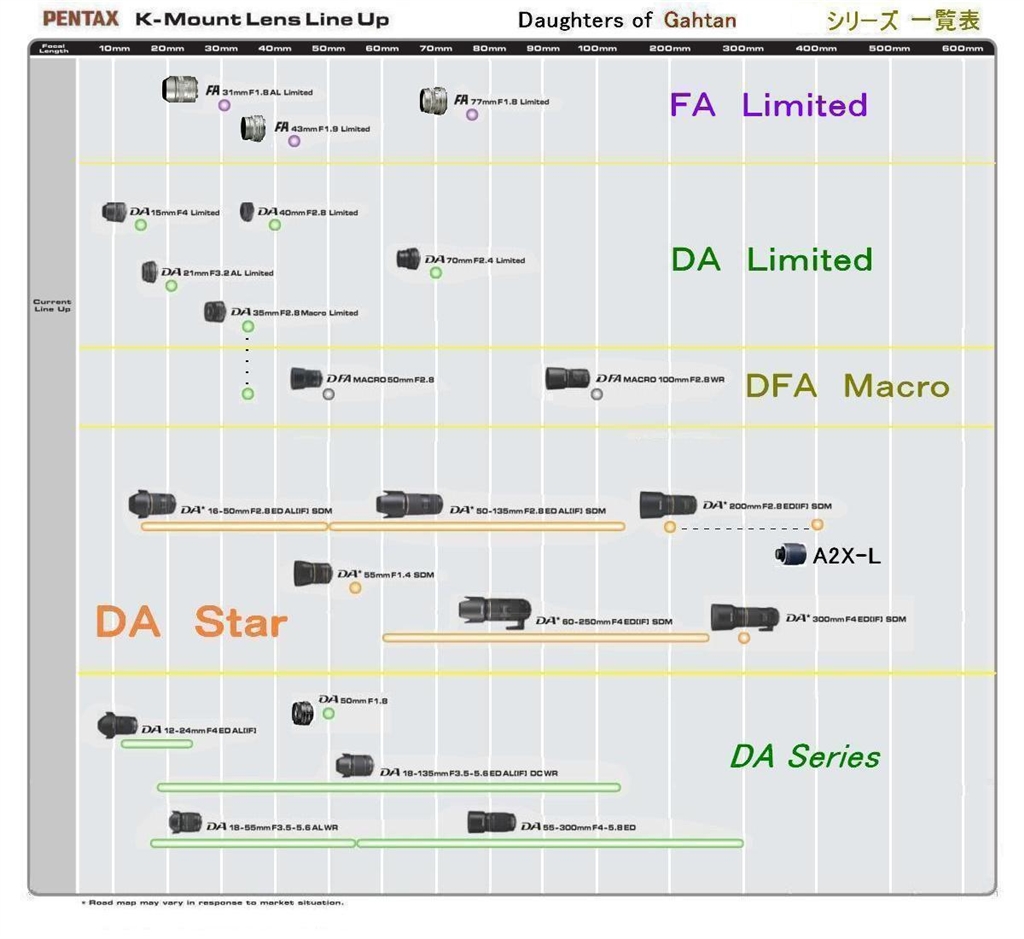Click the 600mm focal length scale label
1024x939 pixels.
963,48
